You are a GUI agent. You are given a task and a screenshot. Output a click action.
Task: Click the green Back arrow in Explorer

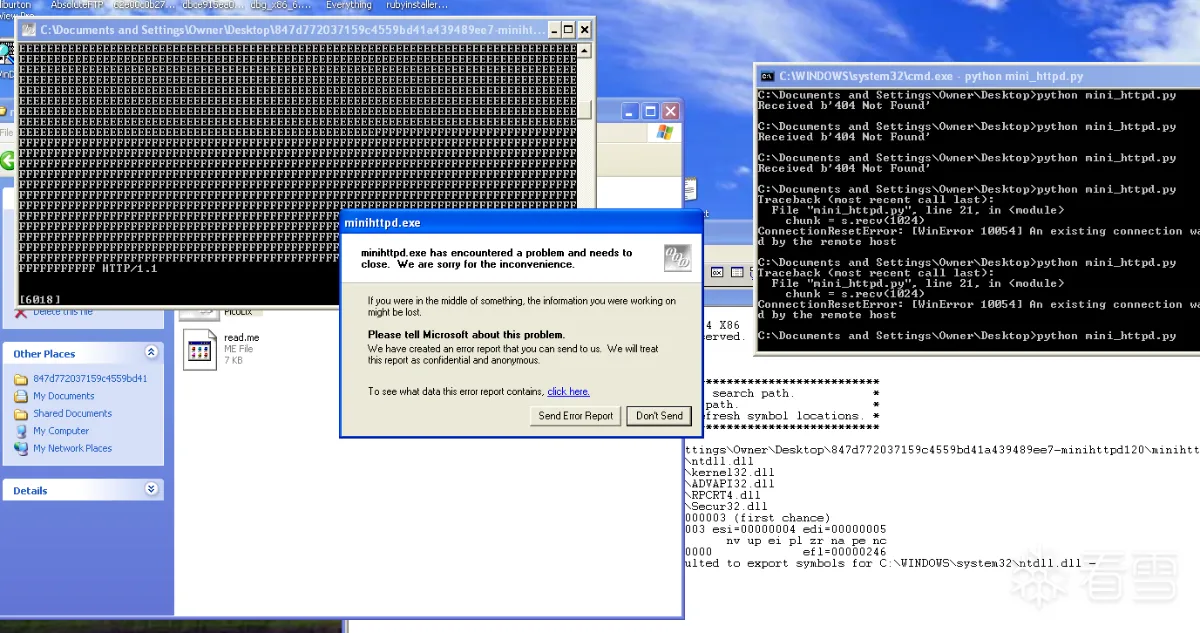[x=8, y=160]
